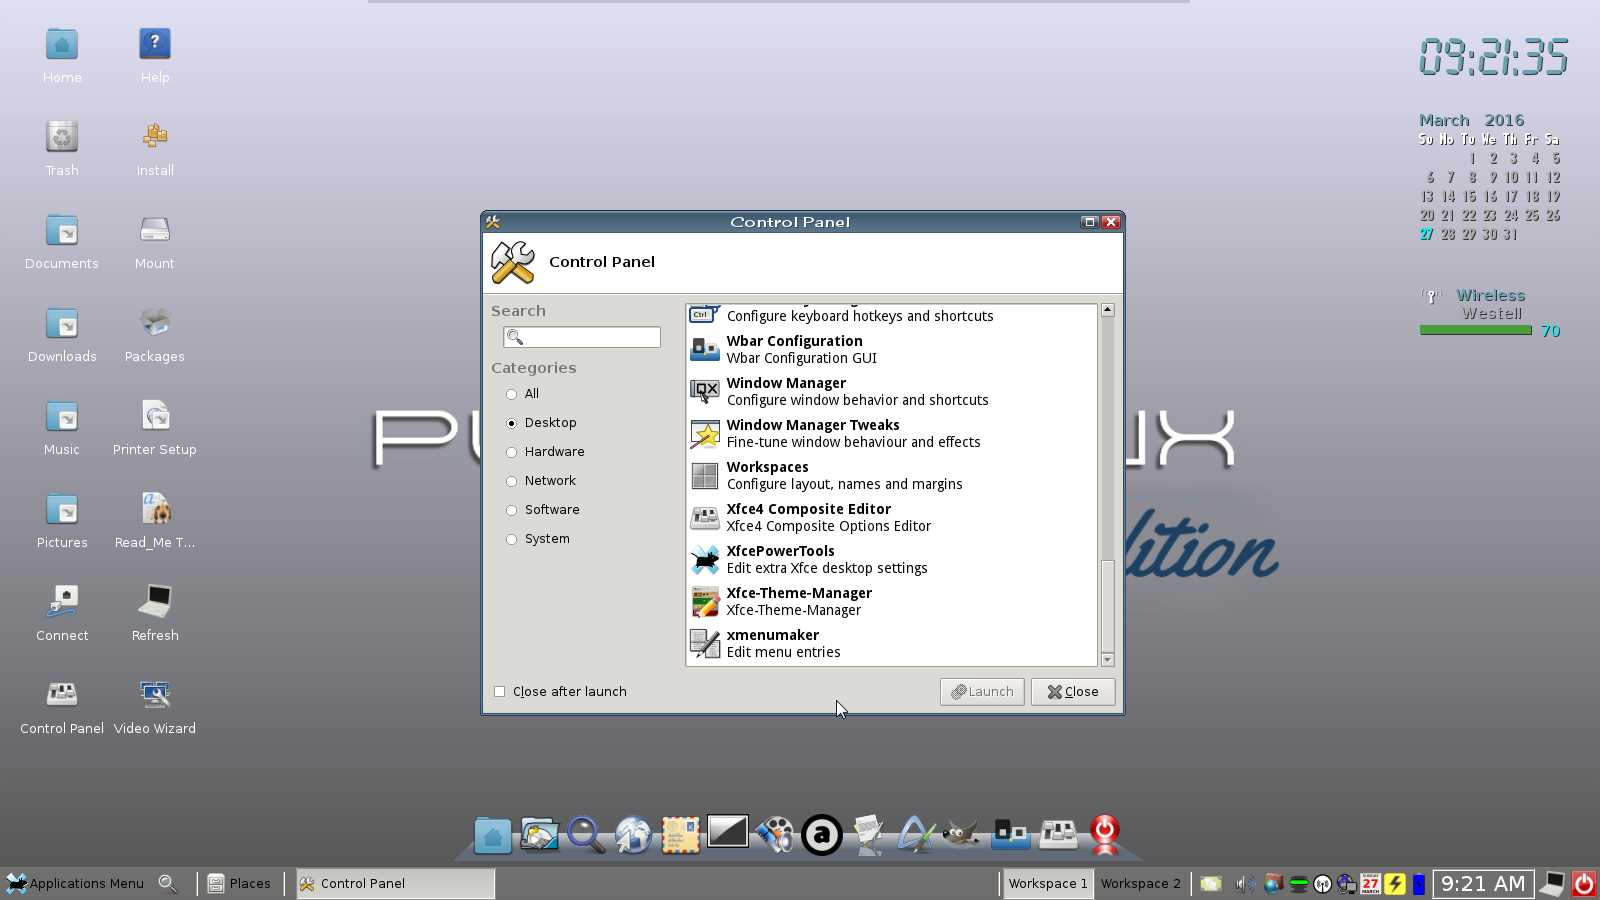Select the All category radio button

511,394
